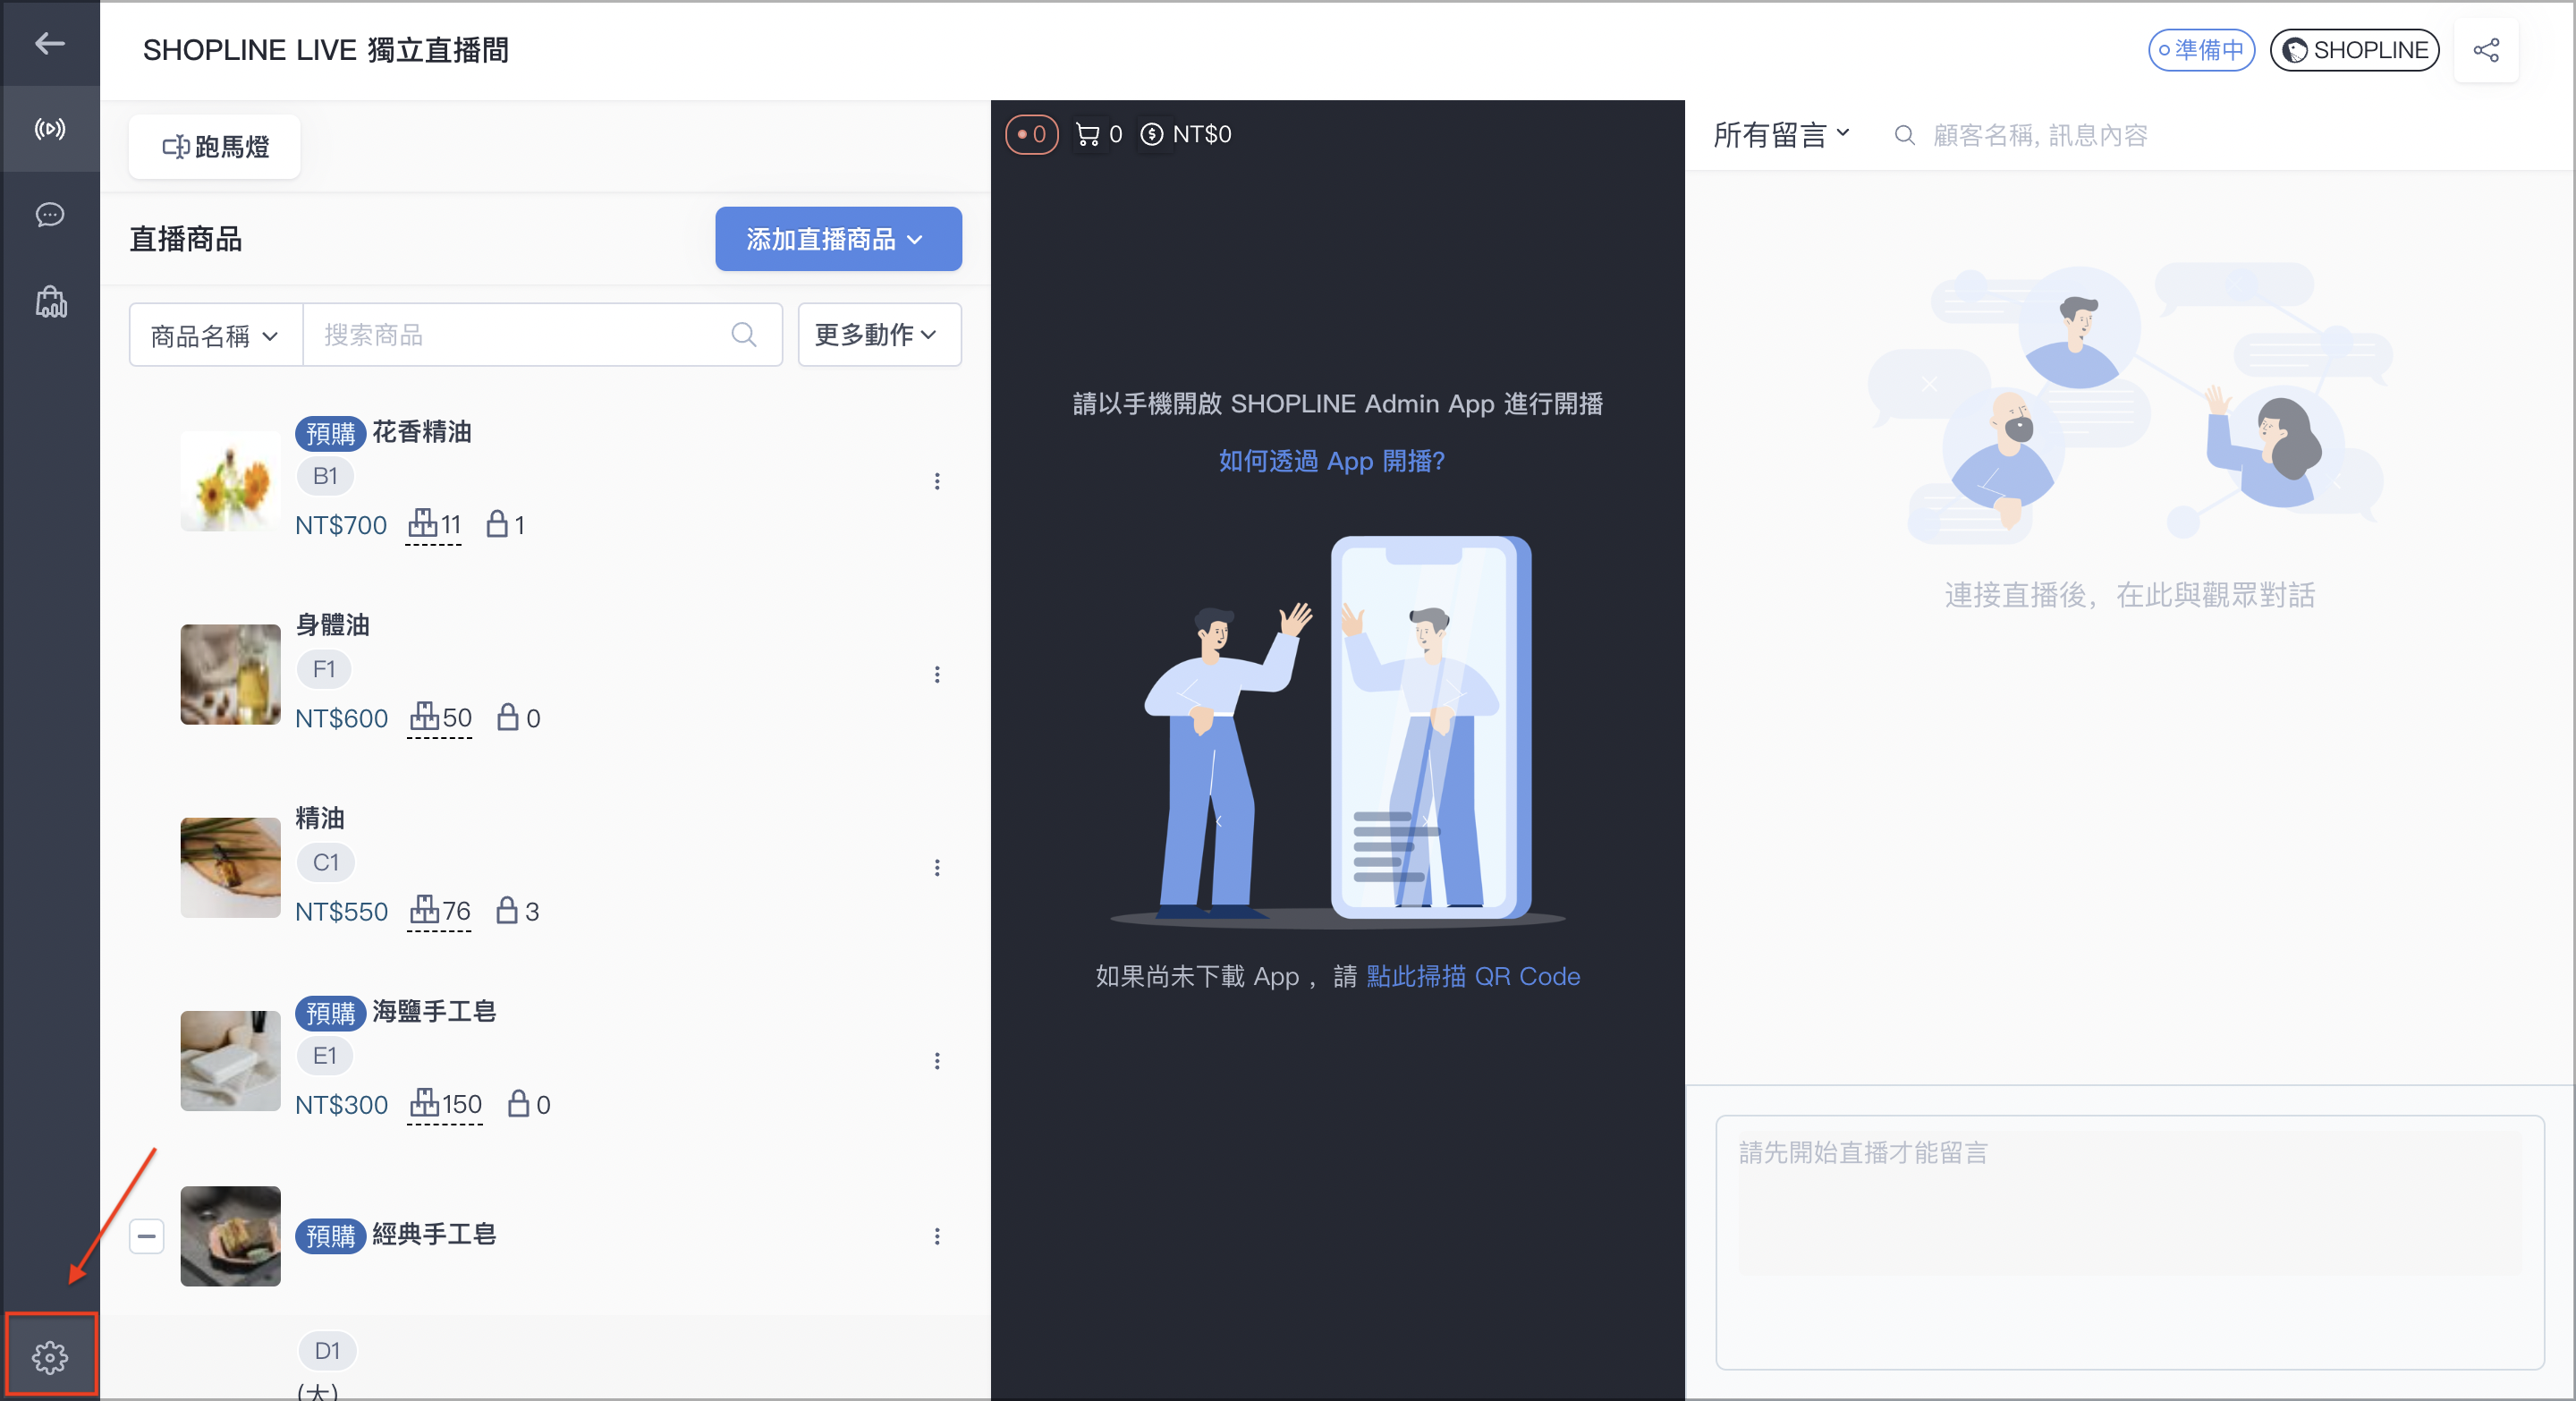Open the 點此掃描 QR Code link
Image resolution: width=2576 pixels, height=1401 pixels.
point(1473,976)
